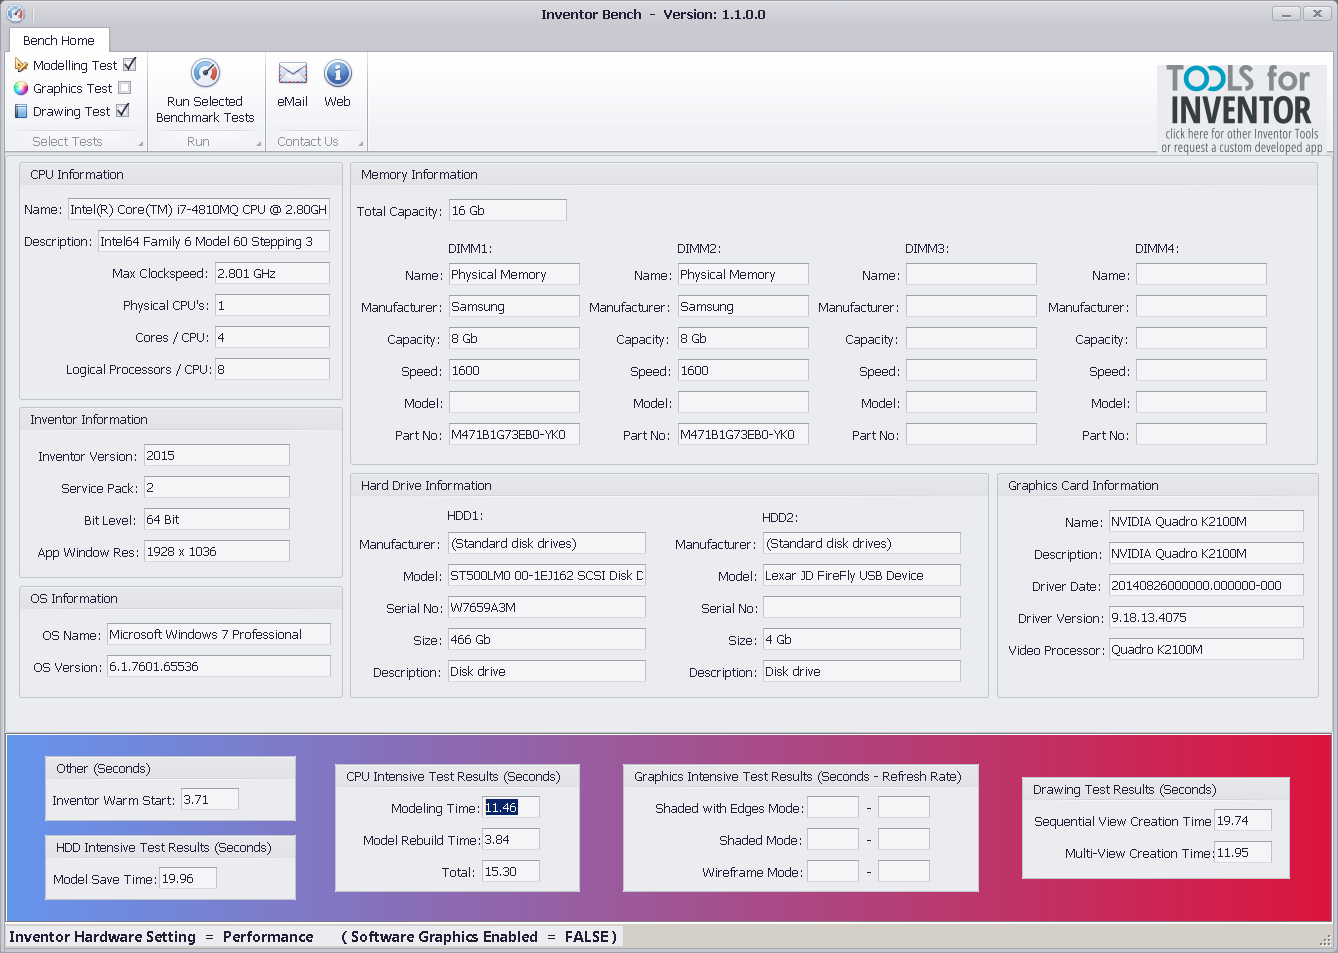Click the App Window Res field
The image size is (1338, 953).
tap(217, 552)
